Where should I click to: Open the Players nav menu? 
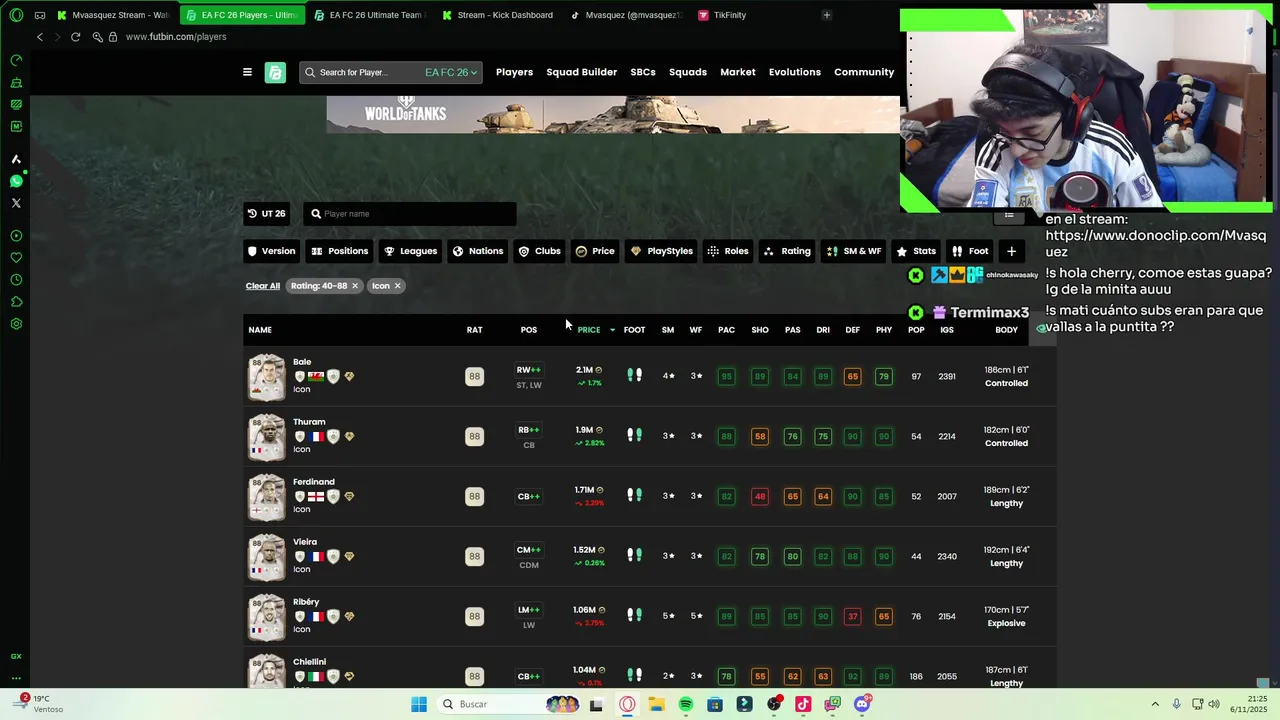pyautogui.click(x=514, y=72)
